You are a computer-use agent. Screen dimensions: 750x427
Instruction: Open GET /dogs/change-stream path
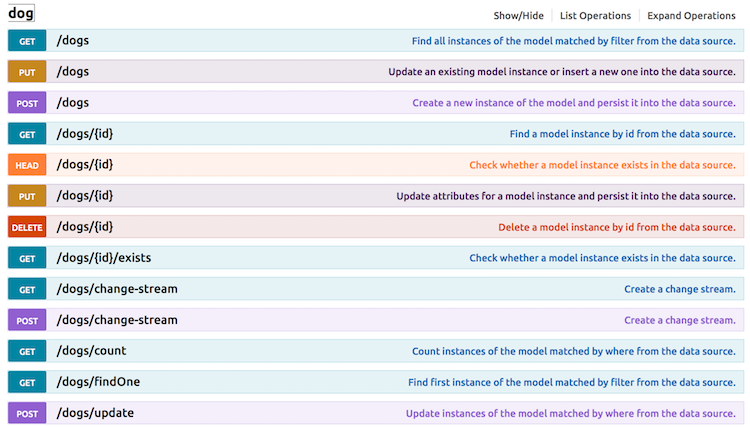tap(117, 289)
